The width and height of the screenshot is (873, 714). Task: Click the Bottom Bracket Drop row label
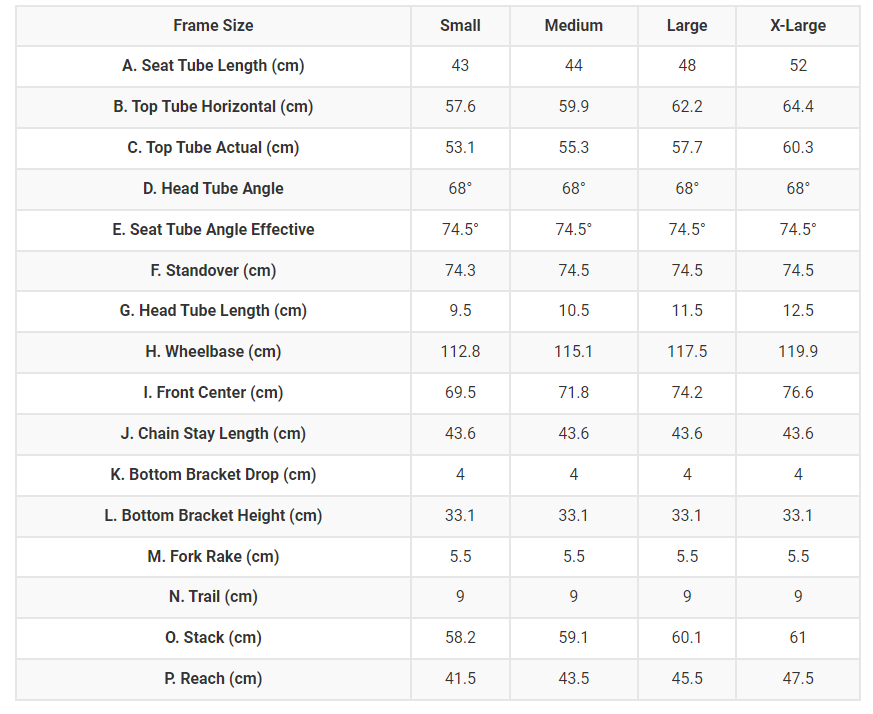(213, 475)
